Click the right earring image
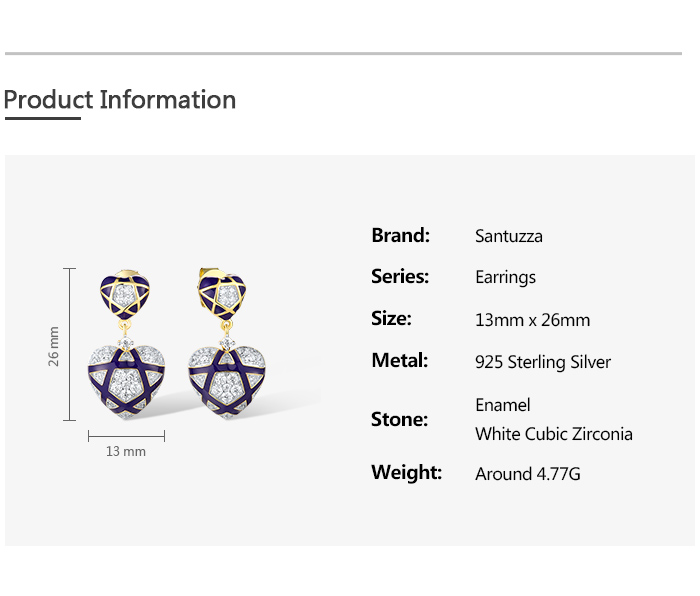Viewport: 700px width, 596px height. coord(226,344)
